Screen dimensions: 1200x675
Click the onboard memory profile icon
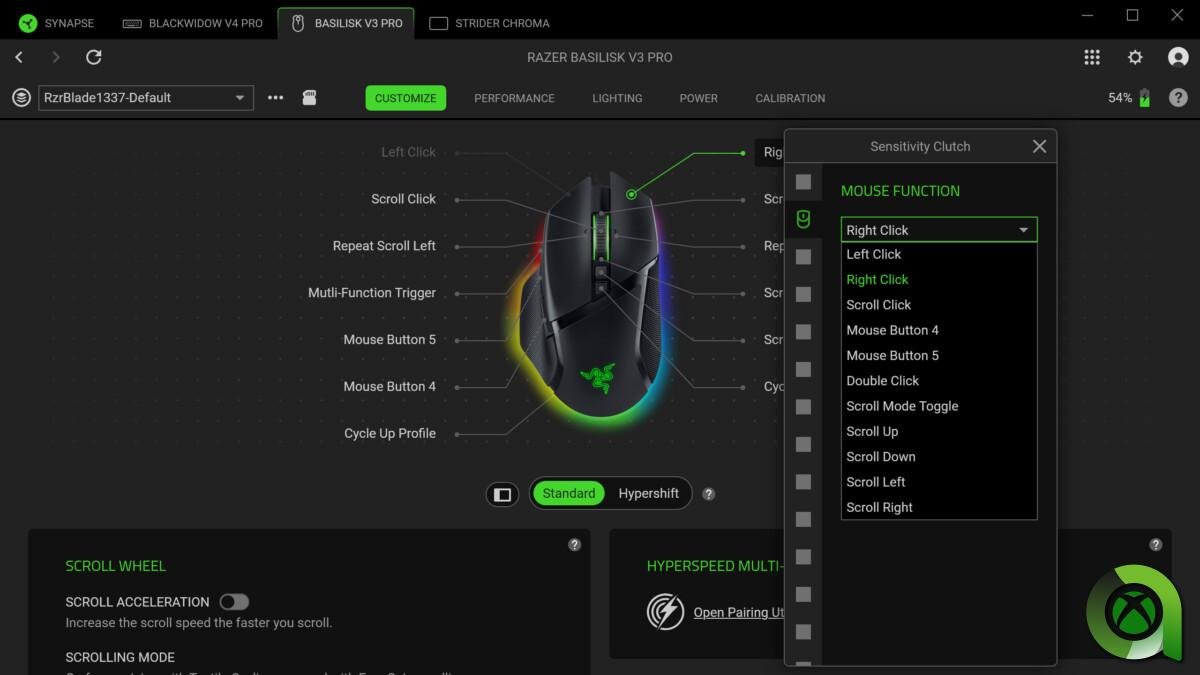coord(309,98)
